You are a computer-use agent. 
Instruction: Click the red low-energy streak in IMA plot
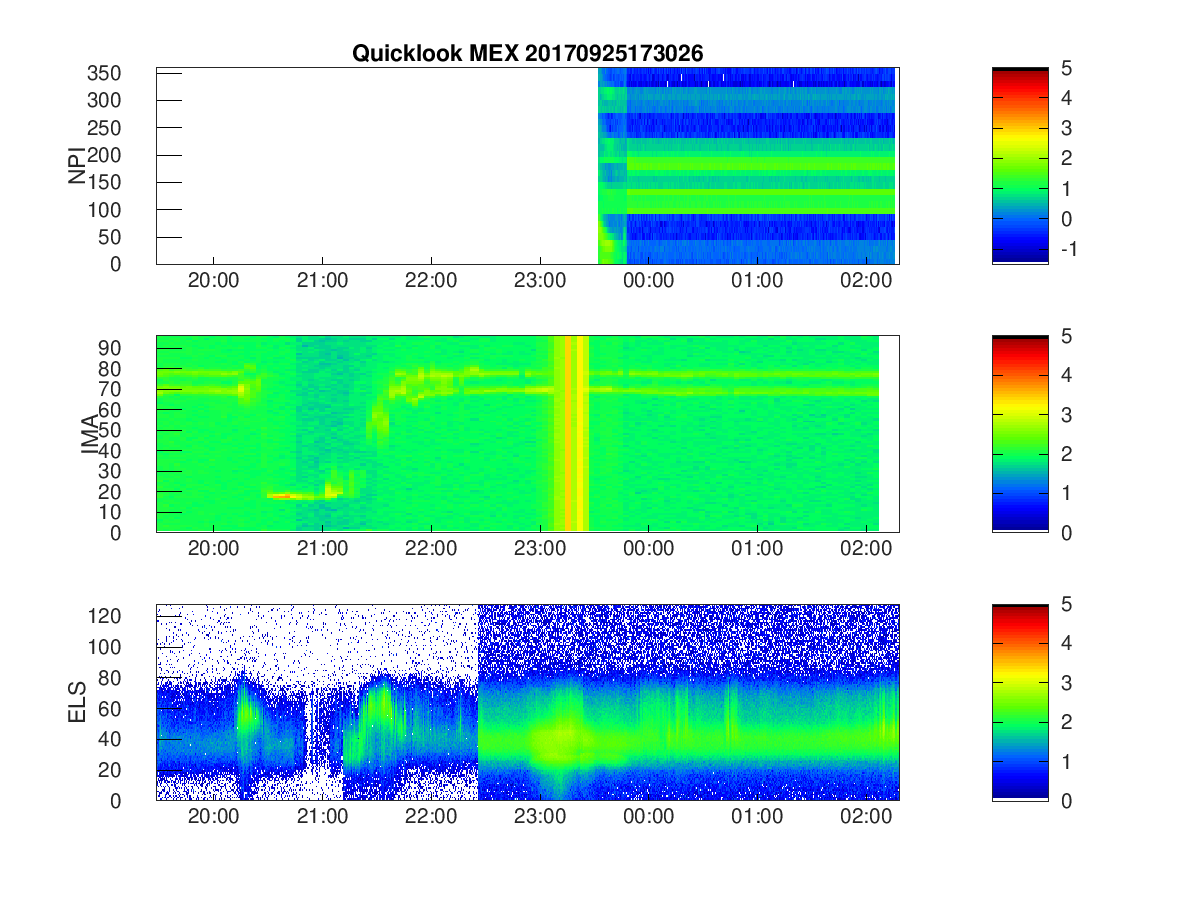[x=282, y=495]
